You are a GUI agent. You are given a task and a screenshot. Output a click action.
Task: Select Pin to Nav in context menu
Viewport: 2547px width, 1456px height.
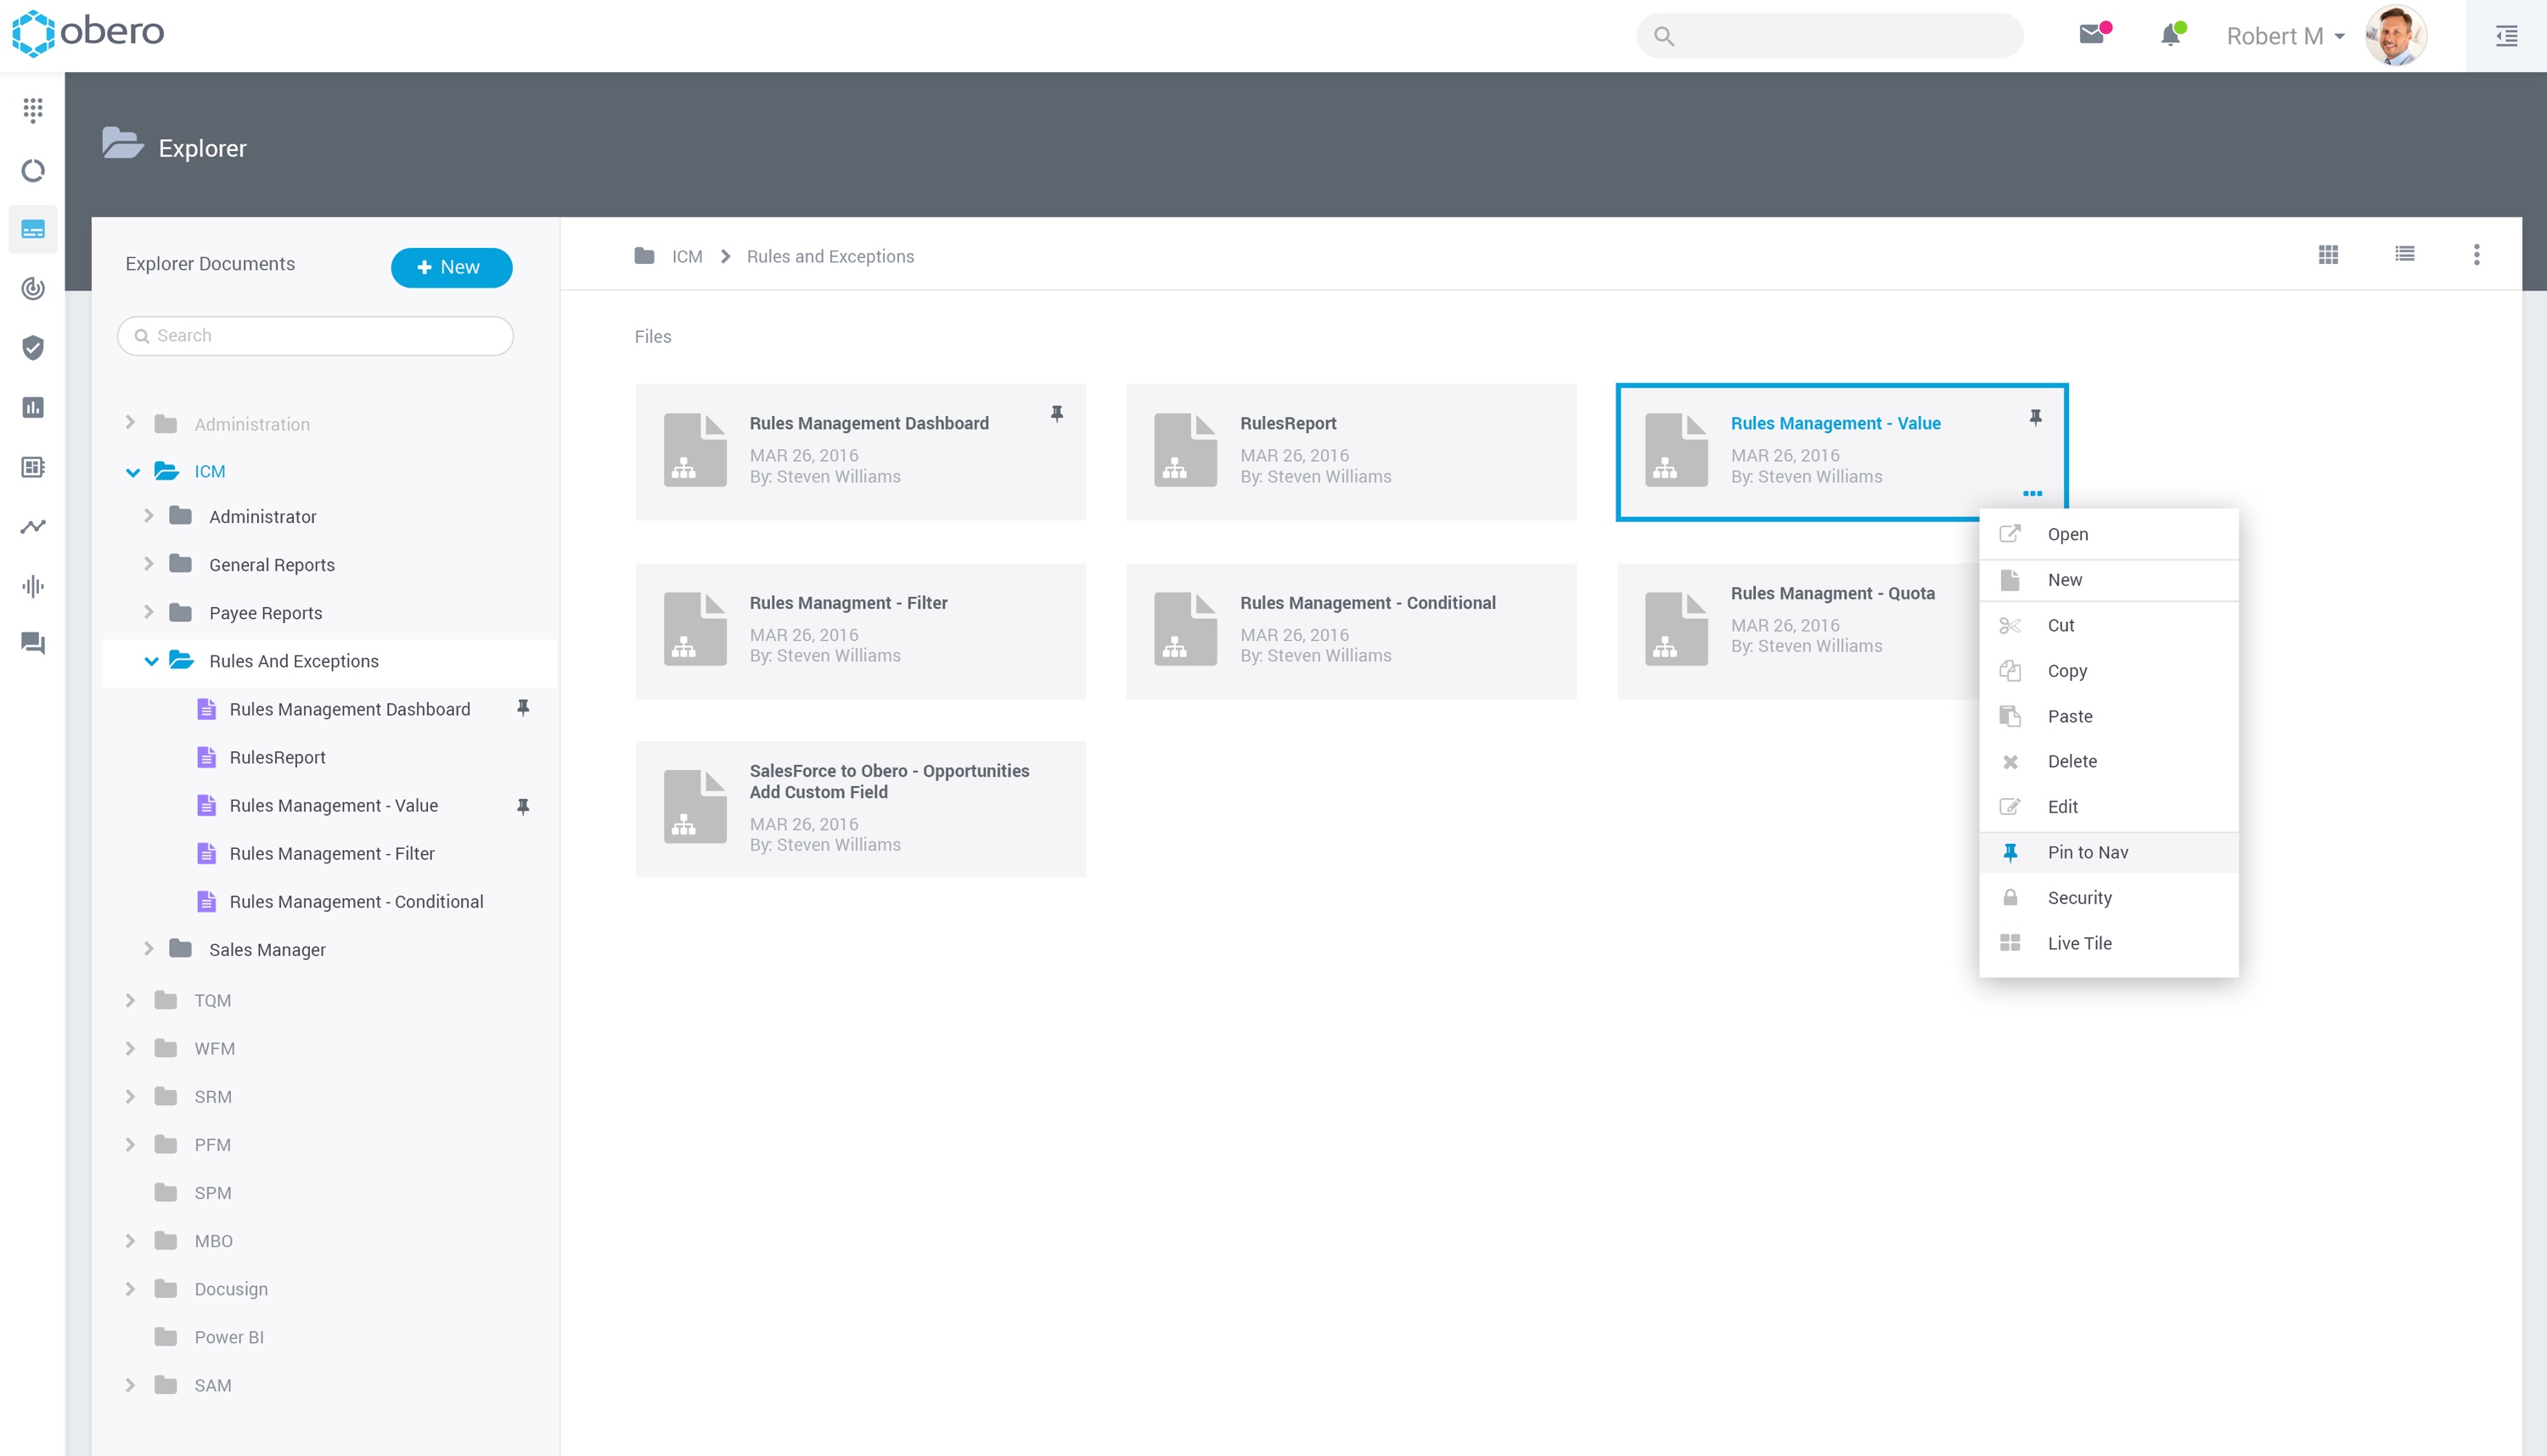coord(2108,852)
